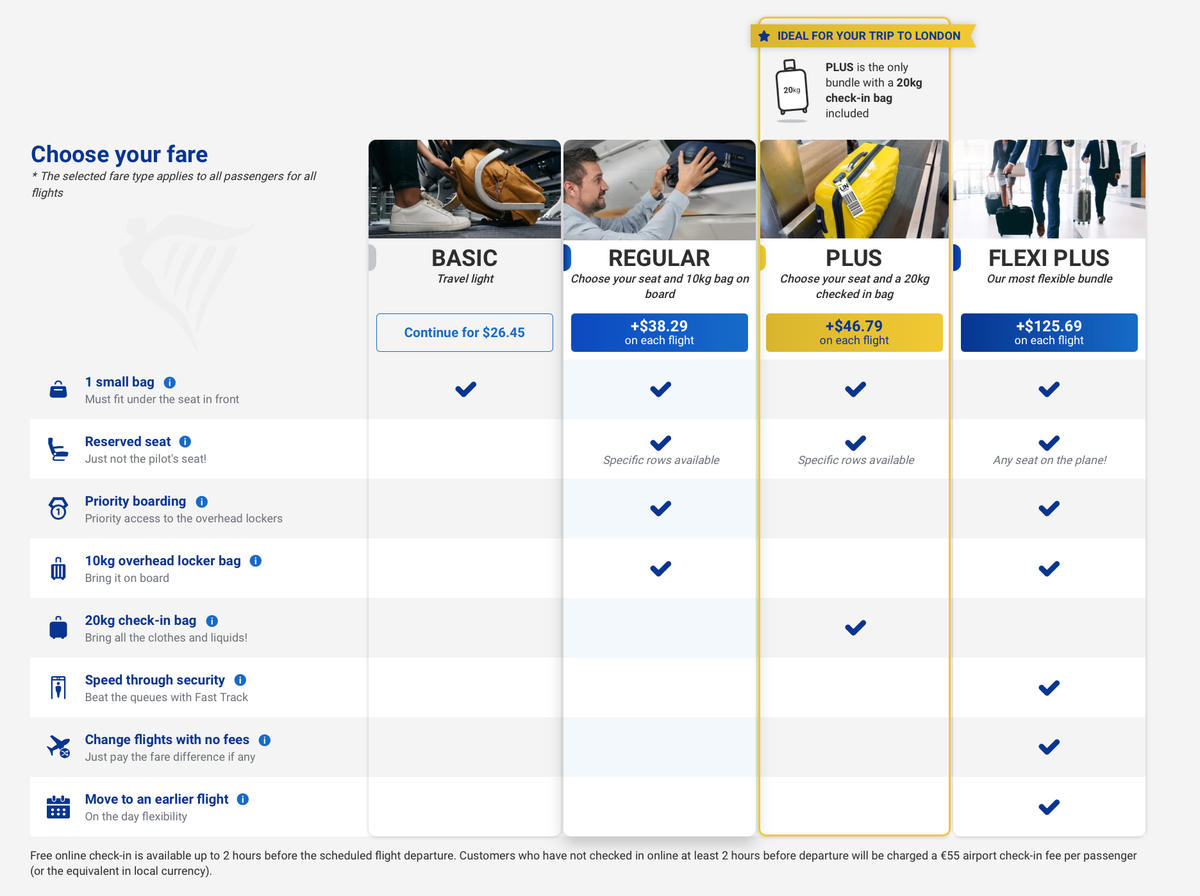Select Regular fare +$38.29 button
The image size is (1200, 896).
(x=659, y=333)
